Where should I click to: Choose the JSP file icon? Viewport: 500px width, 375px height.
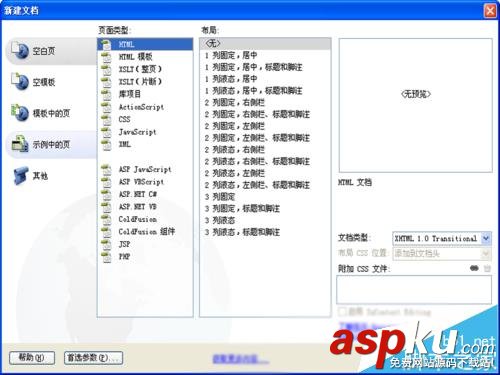pyautogui.click(x=106, y=244)
